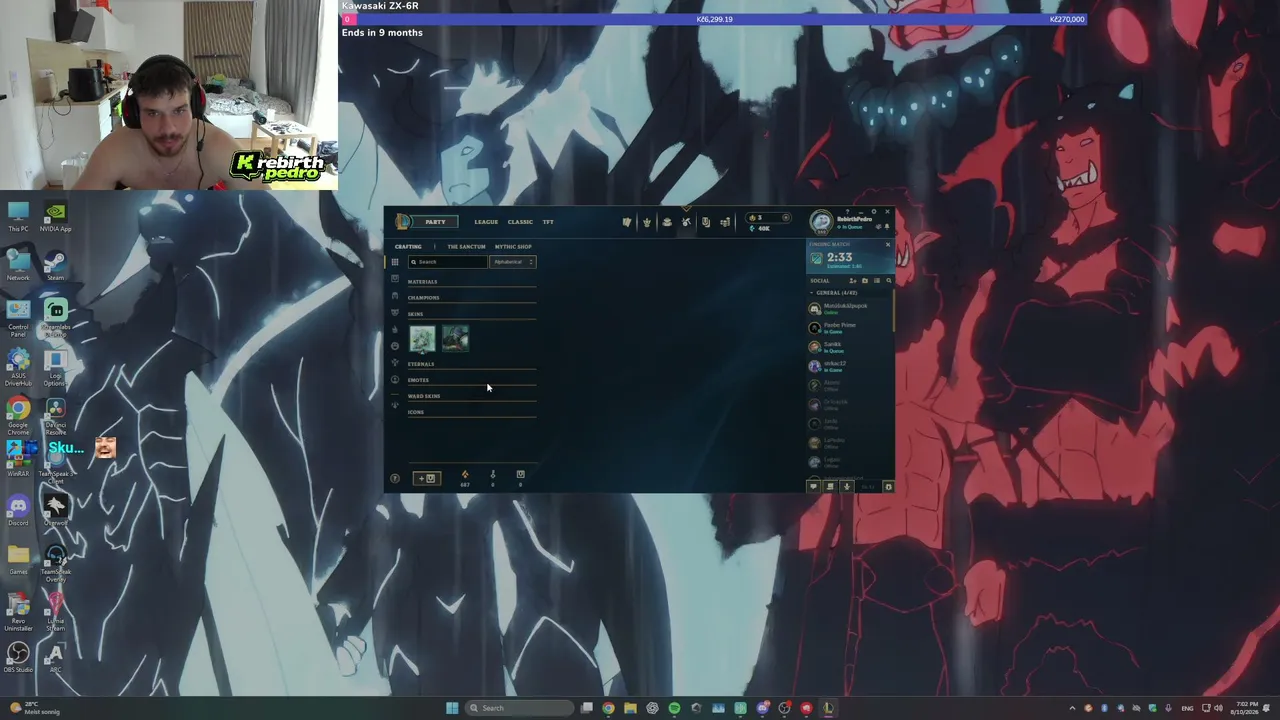The image size is (1280, 720).
Task: Open the add friend icon in Social panel
Action: click(853, 281)
